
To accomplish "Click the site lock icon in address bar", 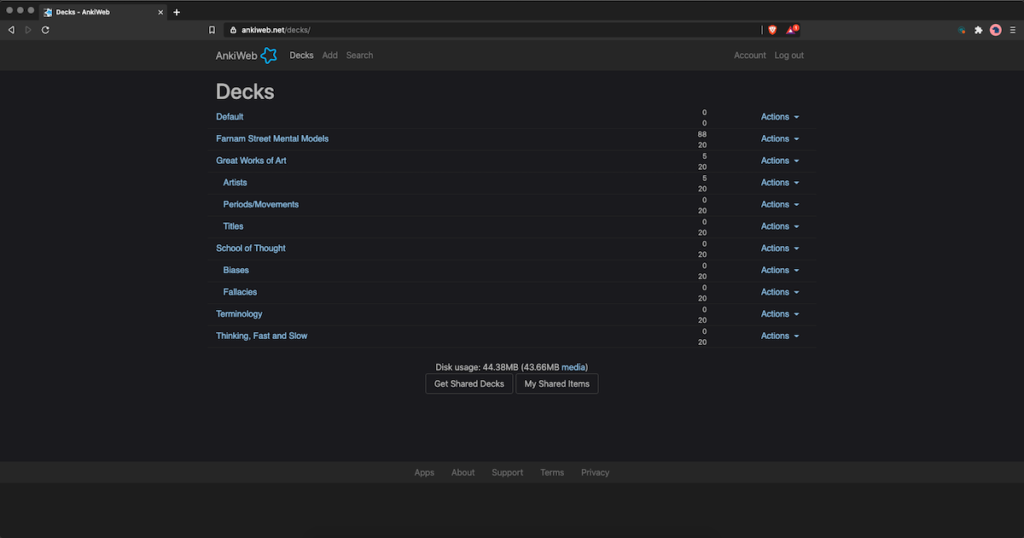I will [233, 30].
